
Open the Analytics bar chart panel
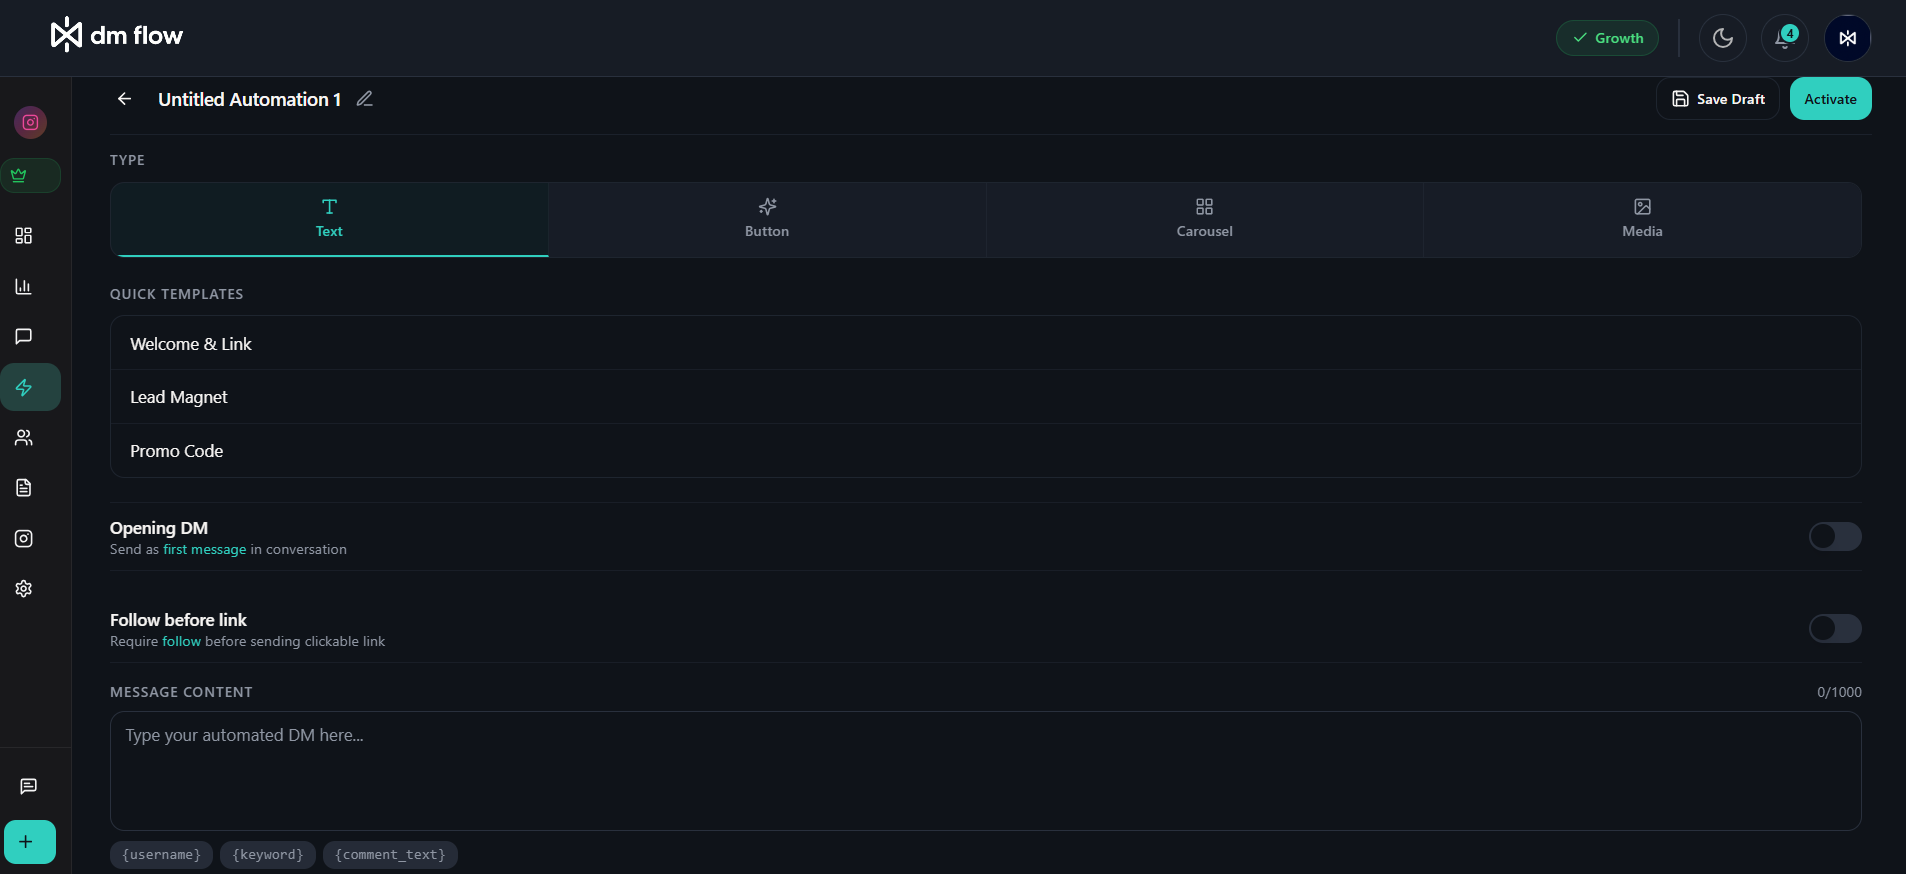(x=22, y=287)
